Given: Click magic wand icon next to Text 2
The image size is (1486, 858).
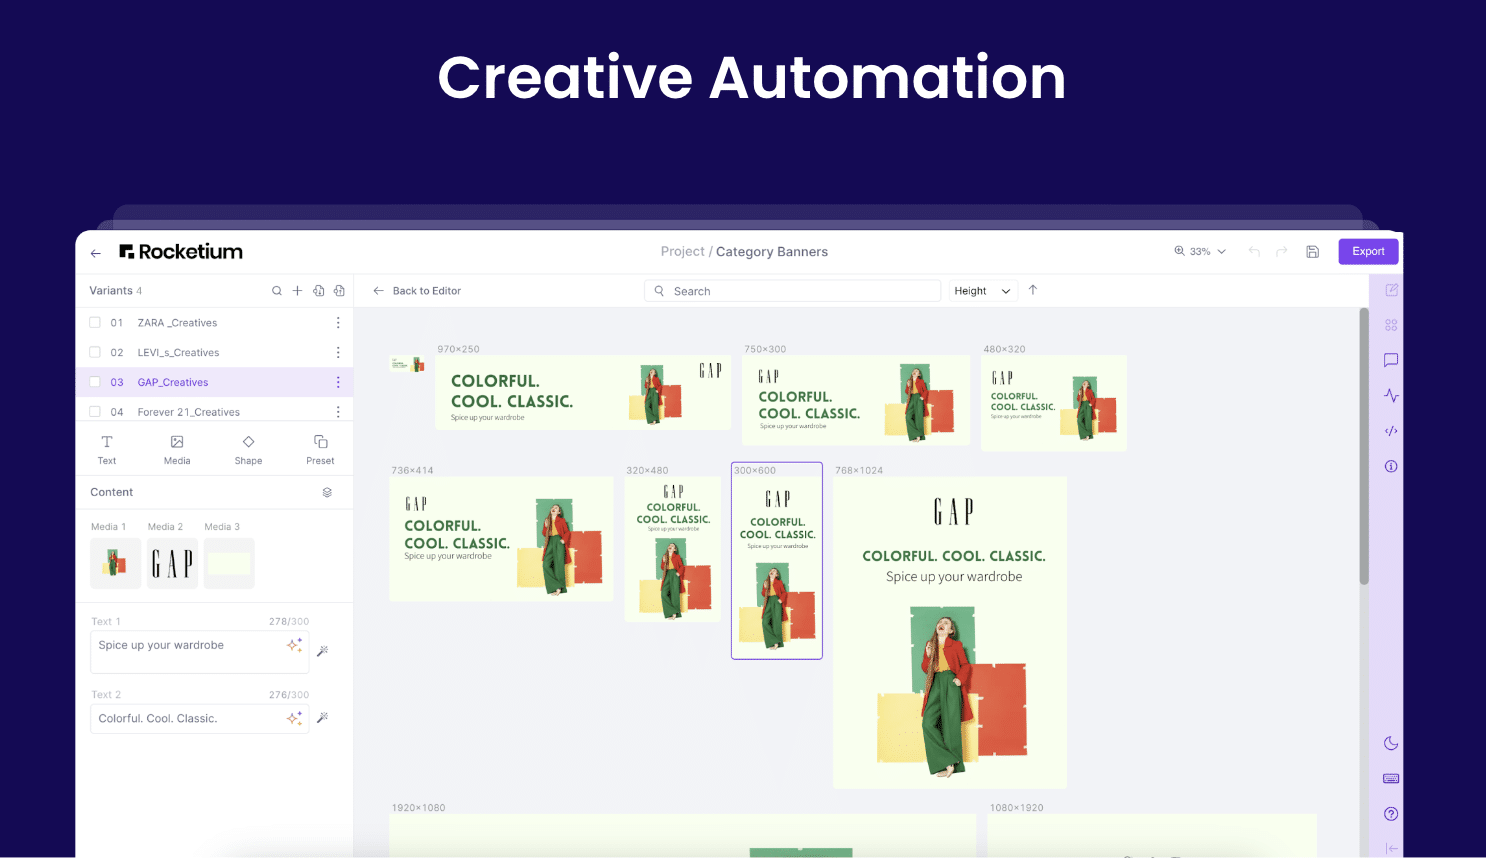Looking at the screenshot, I should pos(322,718).
